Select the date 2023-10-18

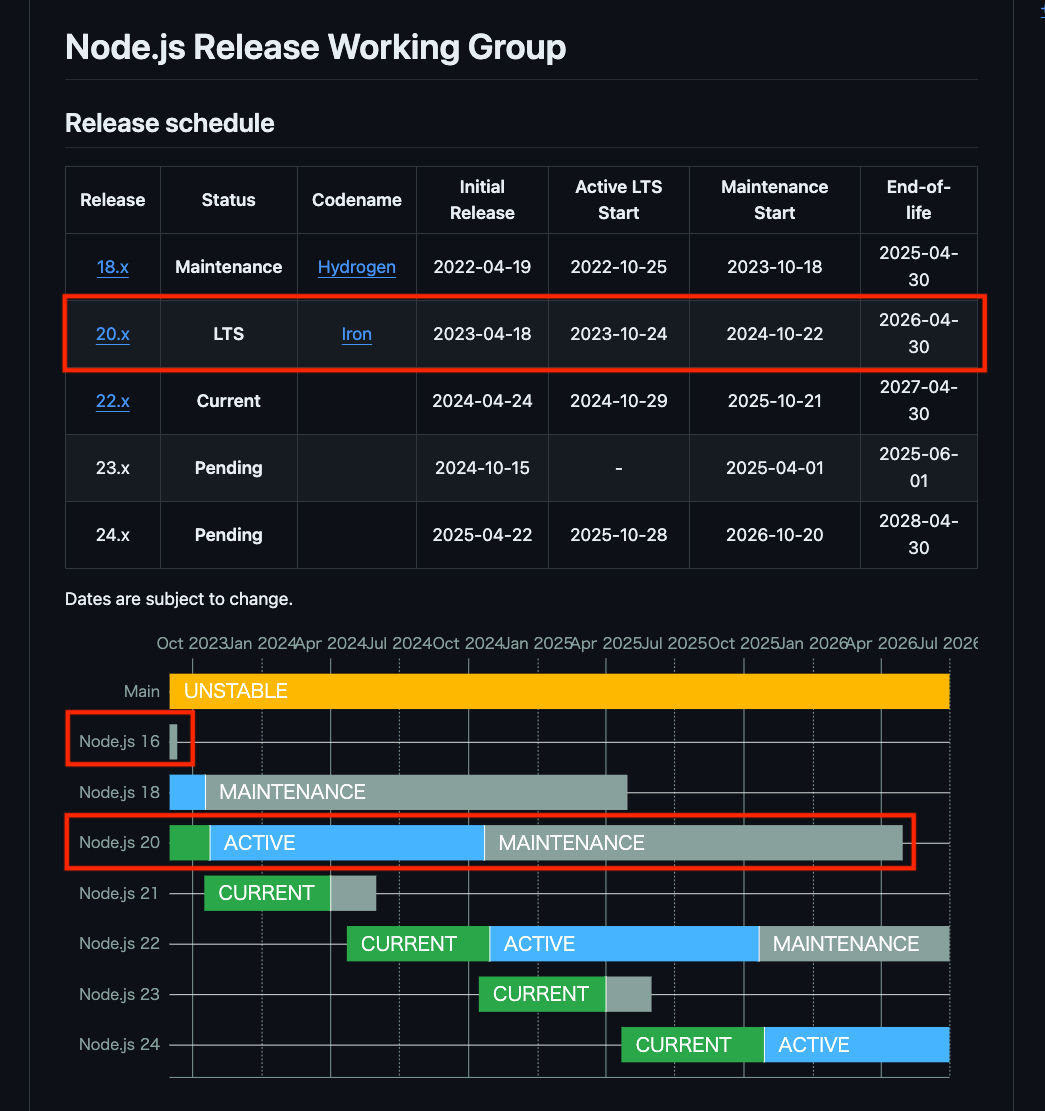pos(774,267)
